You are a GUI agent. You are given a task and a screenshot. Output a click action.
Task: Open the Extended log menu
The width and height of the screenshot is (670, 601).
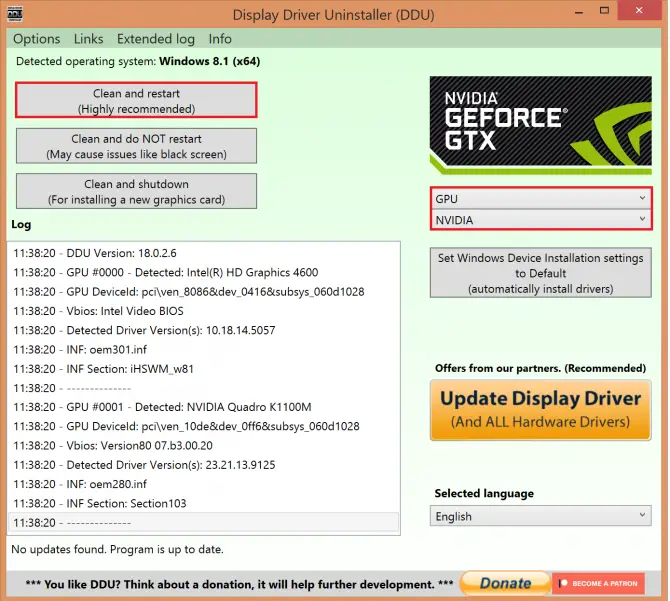156,39
